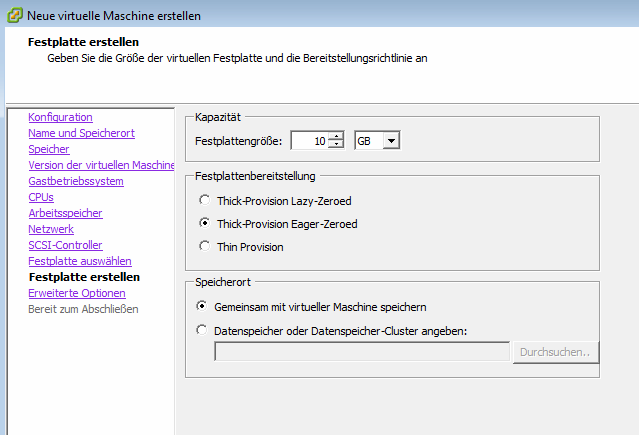This screenshot has height=435, width=639.
Task: Go to Konfiguration step
Action: (60, 117)
